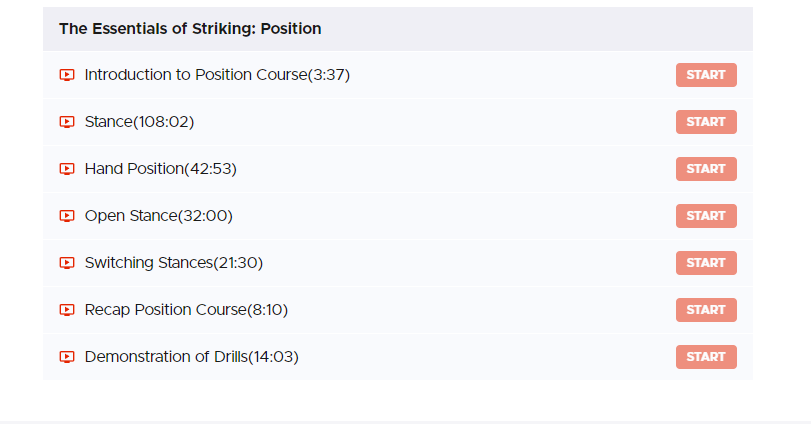This screenshot has height=424, width=811.
Task: Click video icon next to Recap Position Course
Action: click(x=67, y=310)
